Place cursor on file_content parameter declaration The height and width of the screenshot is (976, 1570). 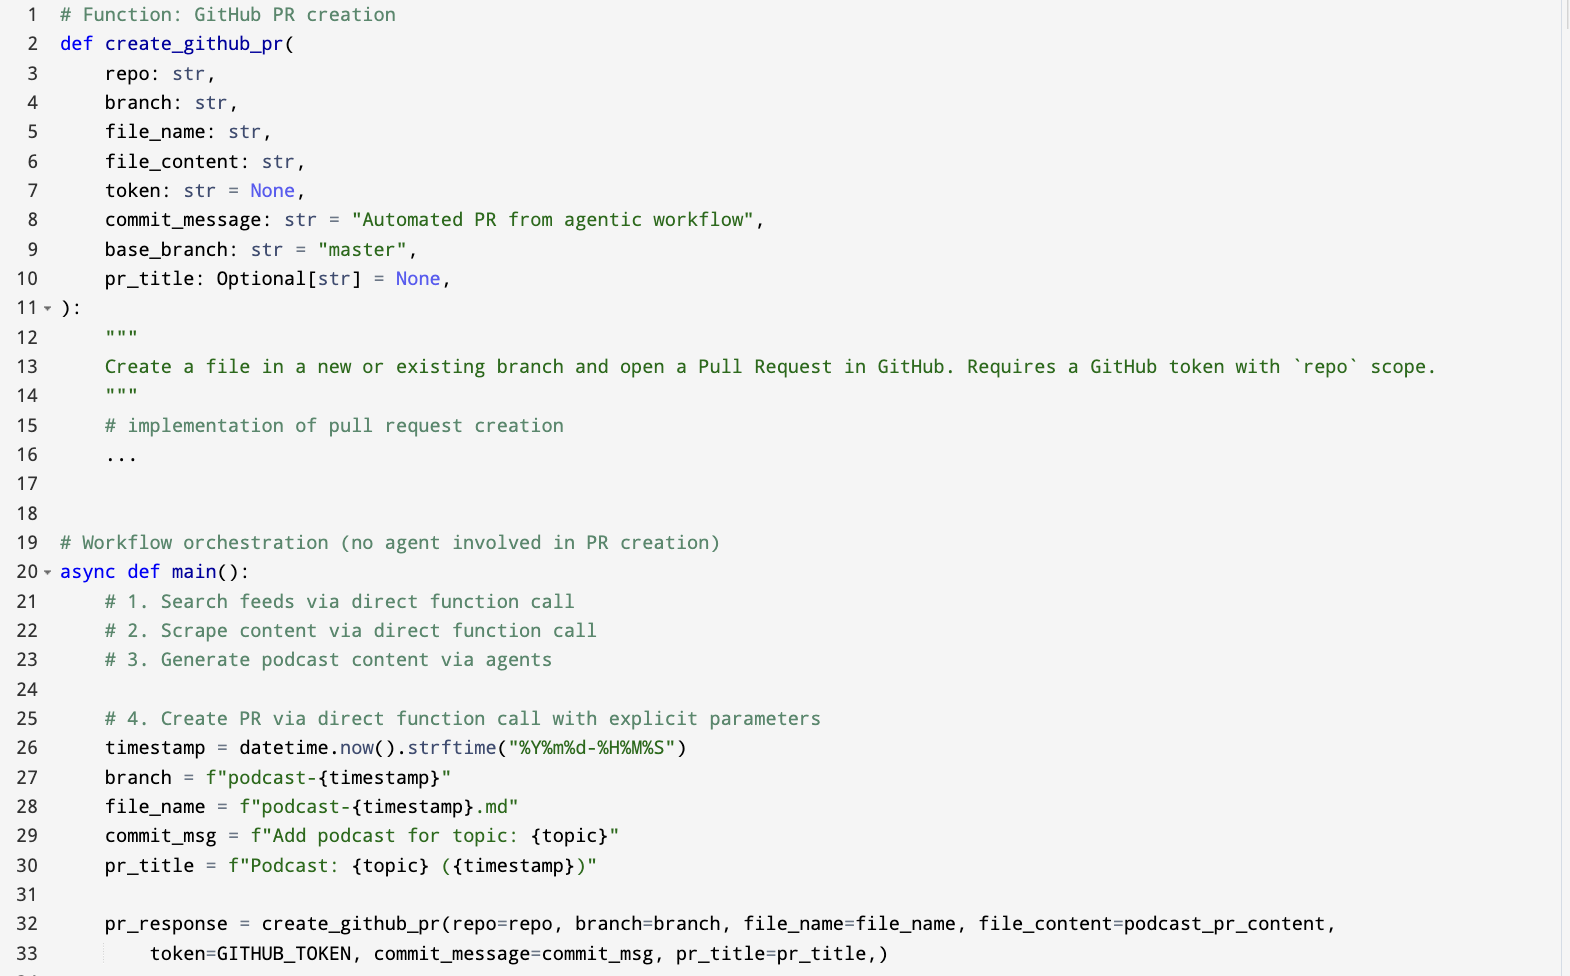tap(171, 162)
